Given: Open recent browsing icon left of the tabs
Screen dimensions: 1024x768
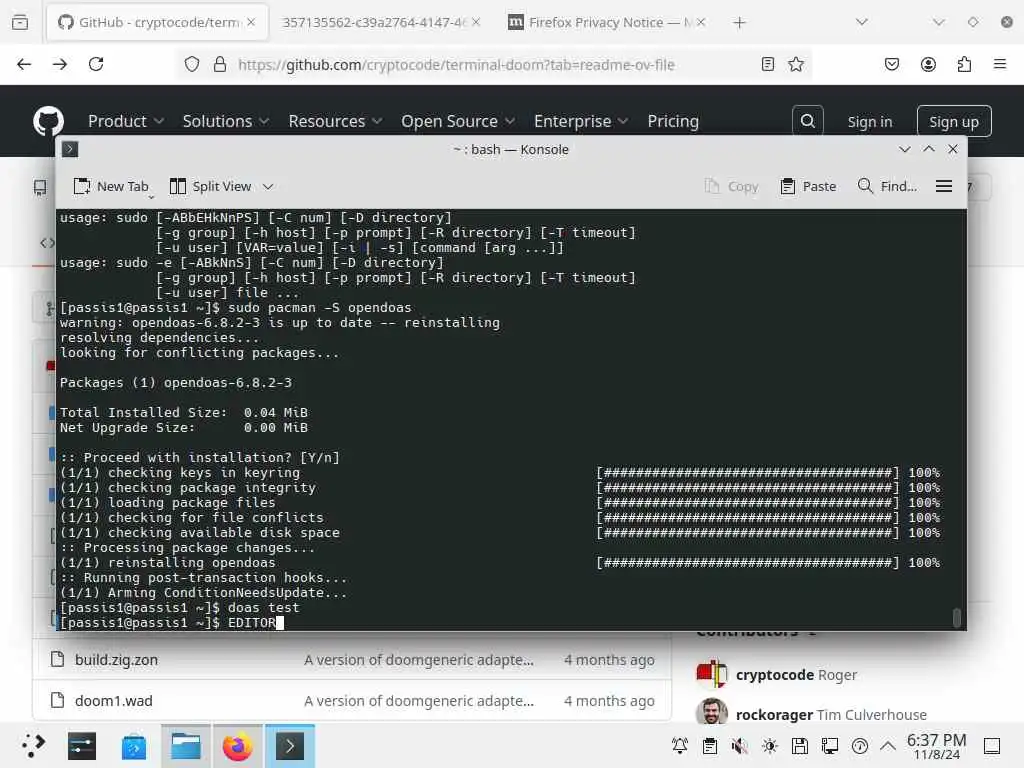Looking at the screenshot, I should pyautogui.click(x=20, y=22).
